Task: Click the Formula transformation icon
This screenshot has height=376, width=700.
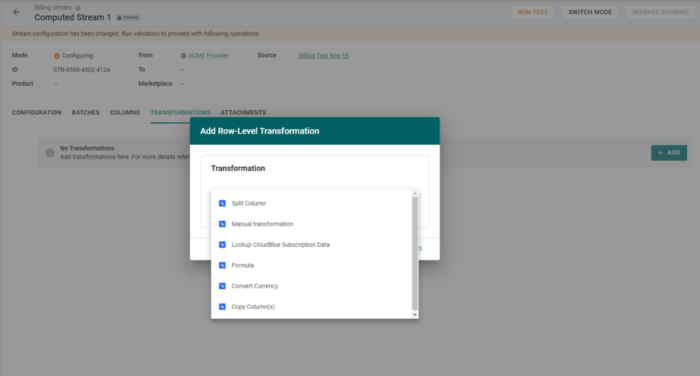Action: click(222, 265)
